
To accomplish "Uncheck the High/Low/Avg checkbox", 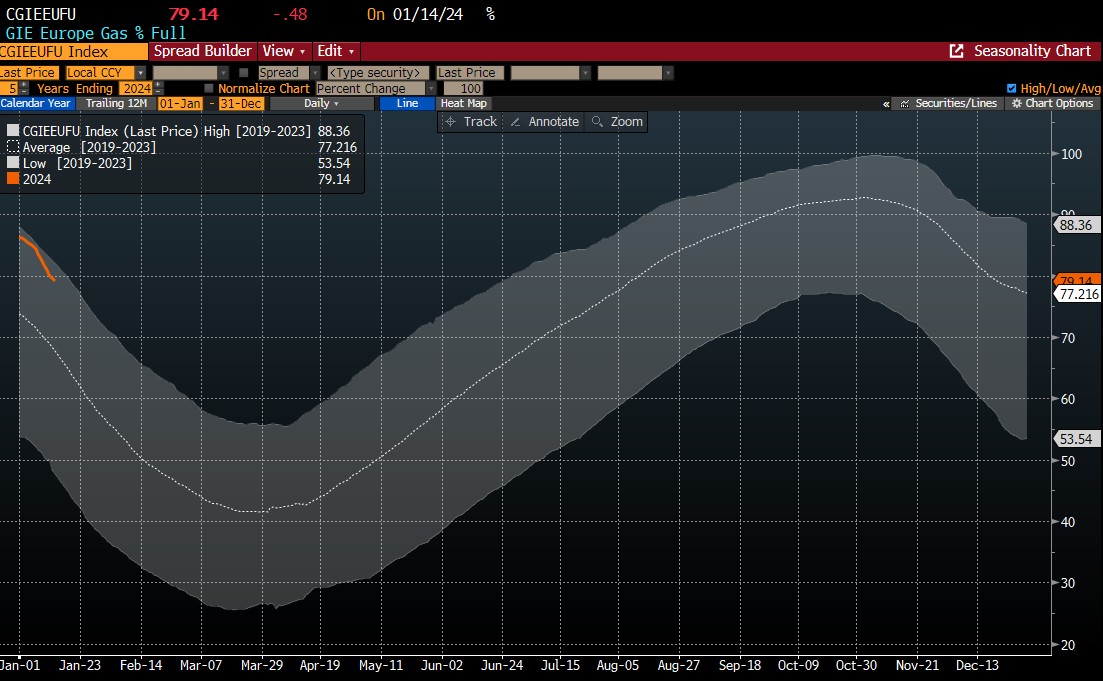I will click(1011, 88).
